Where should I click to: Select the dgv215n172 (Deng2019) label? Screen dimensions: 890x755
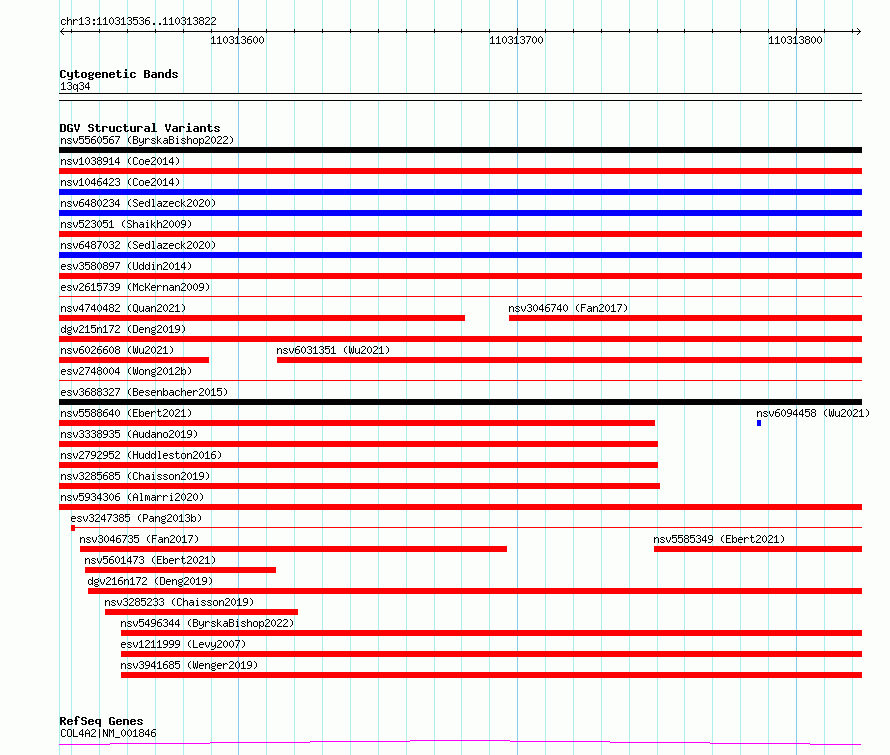pyautogui.click(x=123, y=329)
